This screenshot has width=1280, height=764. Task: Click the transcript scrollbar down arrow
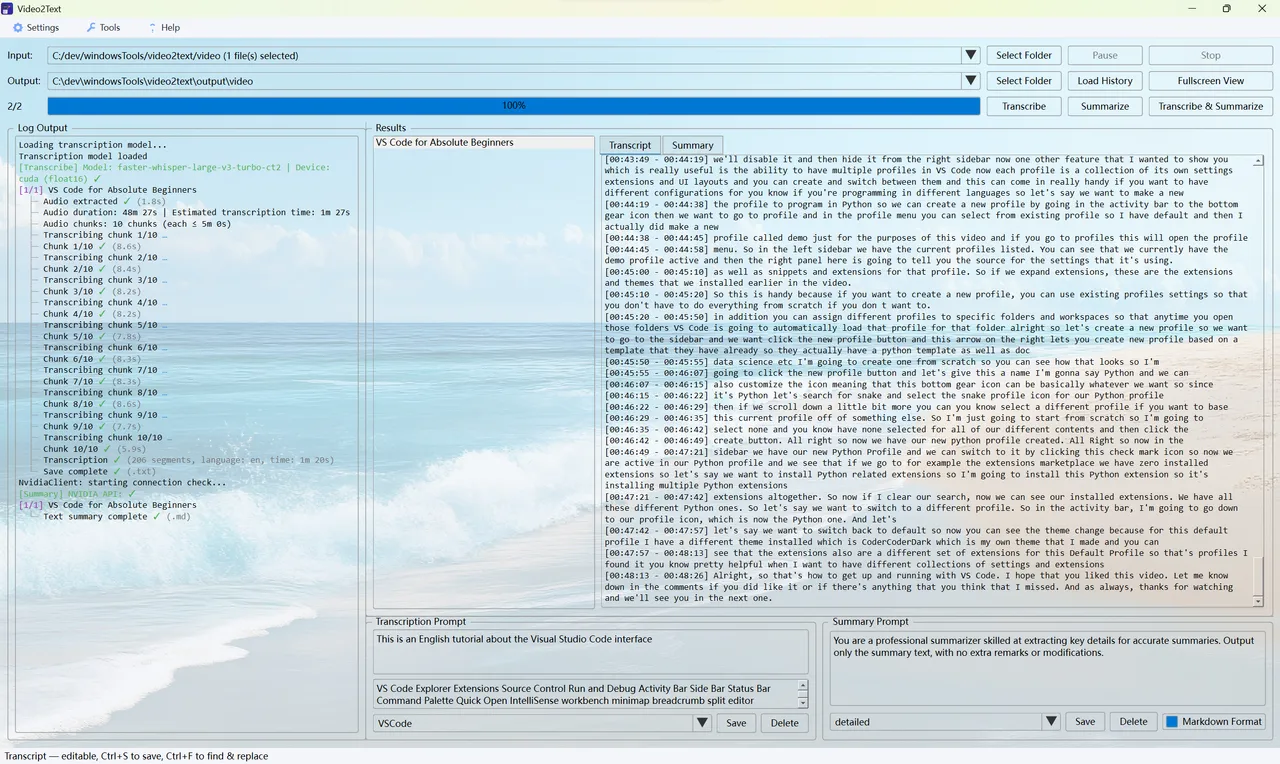(1258, 601)
